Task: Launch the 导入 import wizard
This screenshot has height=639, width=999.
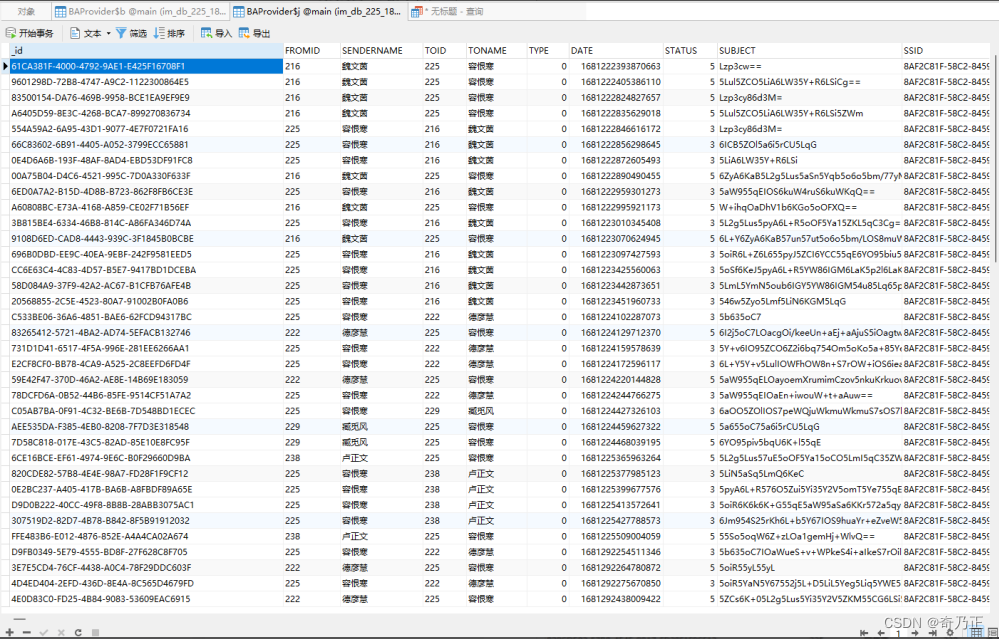Action: (x=217, y=33)
